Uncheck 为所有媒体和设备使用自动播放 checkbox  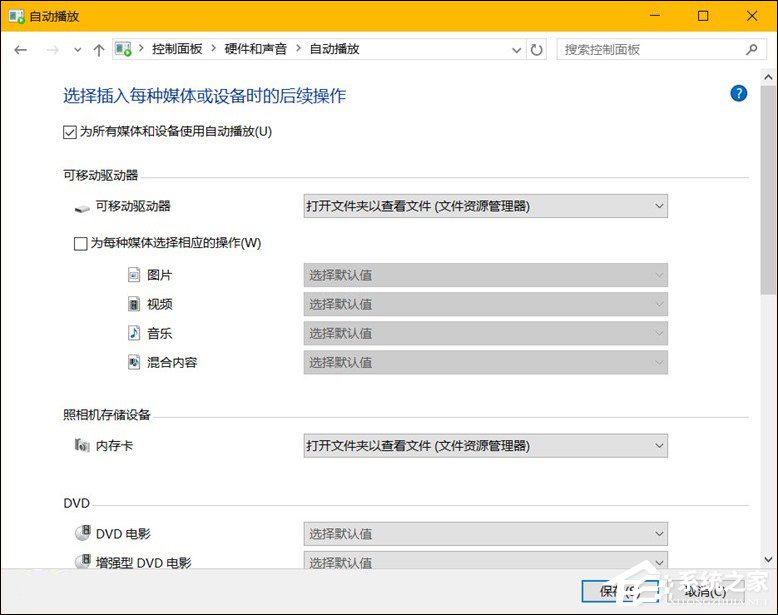(x=70, y=131)
